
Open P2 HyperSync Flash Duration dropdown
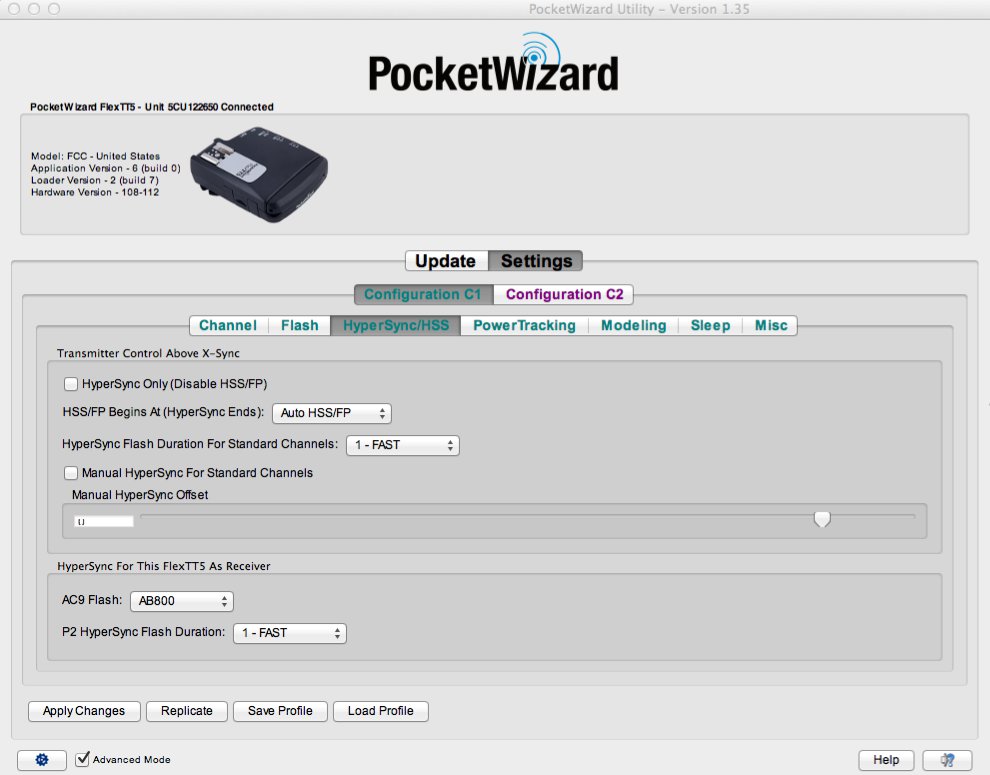coord(289,633)
